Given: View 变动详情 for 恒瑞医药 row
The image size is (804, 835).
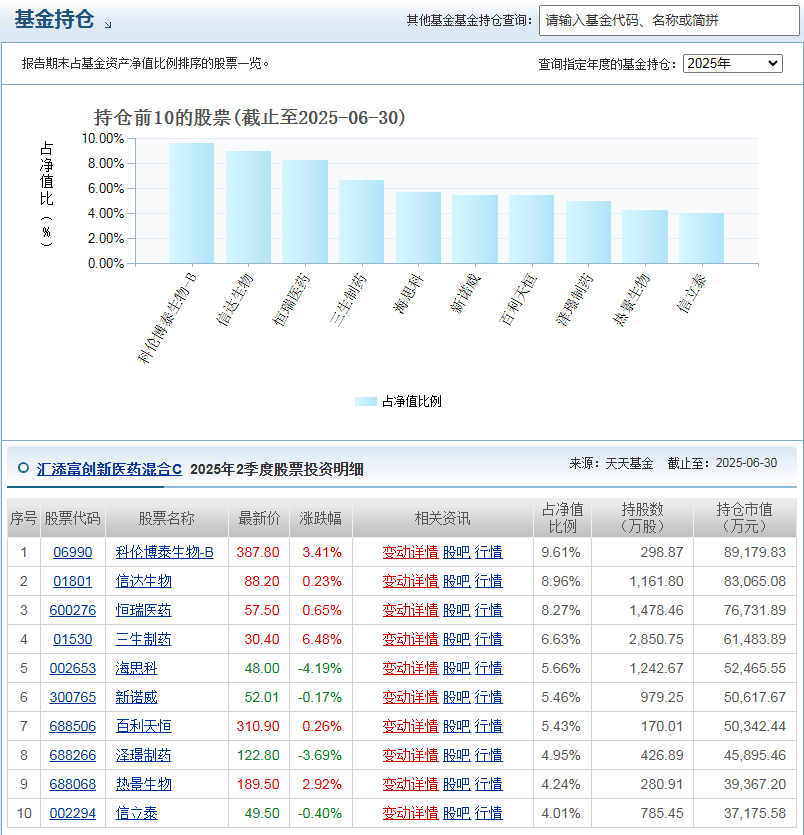Looking at the screenshot, I should pyautogui.click(x=410, y=610).
